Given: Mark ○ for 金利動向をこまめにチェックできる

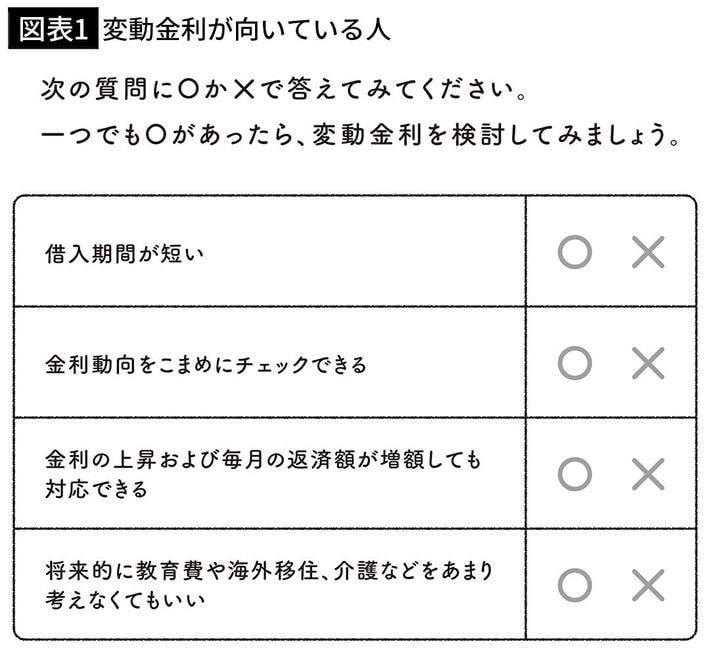Looking at the screenshot, I should coord(574,363).
